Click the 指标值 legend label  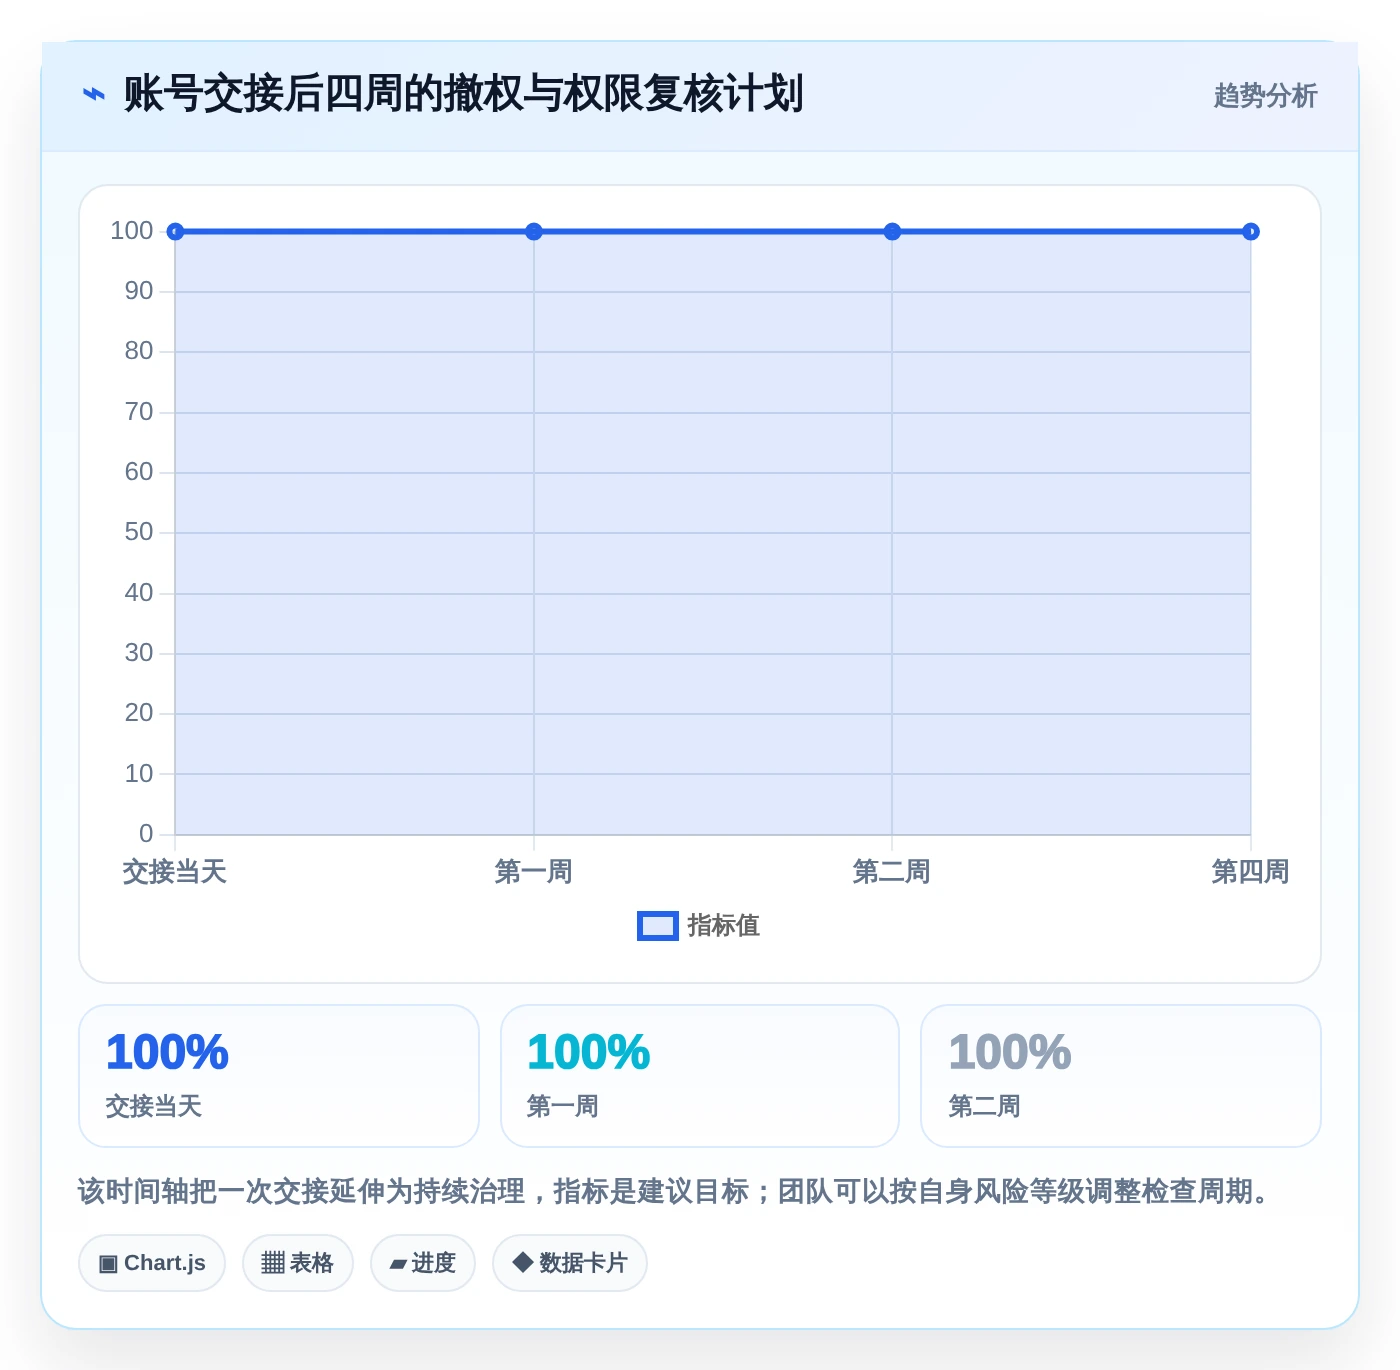click(724, 926)
